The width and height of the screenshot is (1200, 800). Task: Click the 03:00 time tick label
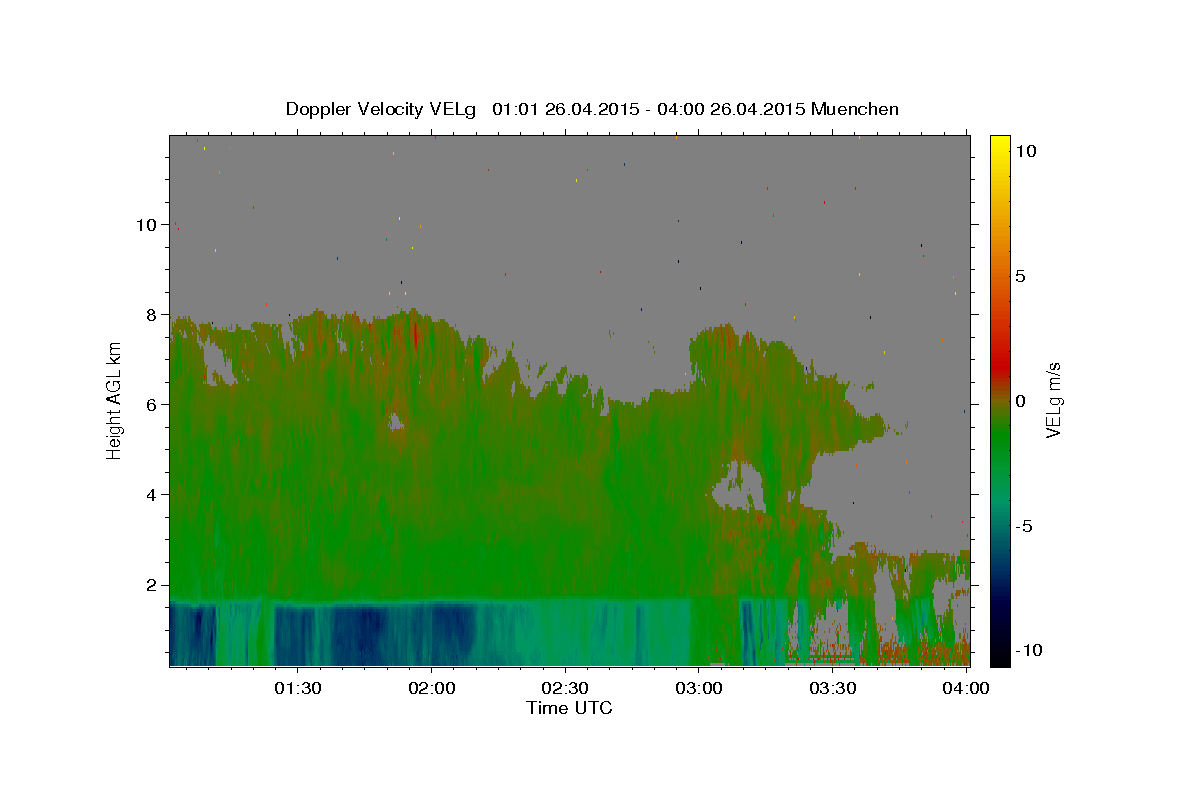699,688
